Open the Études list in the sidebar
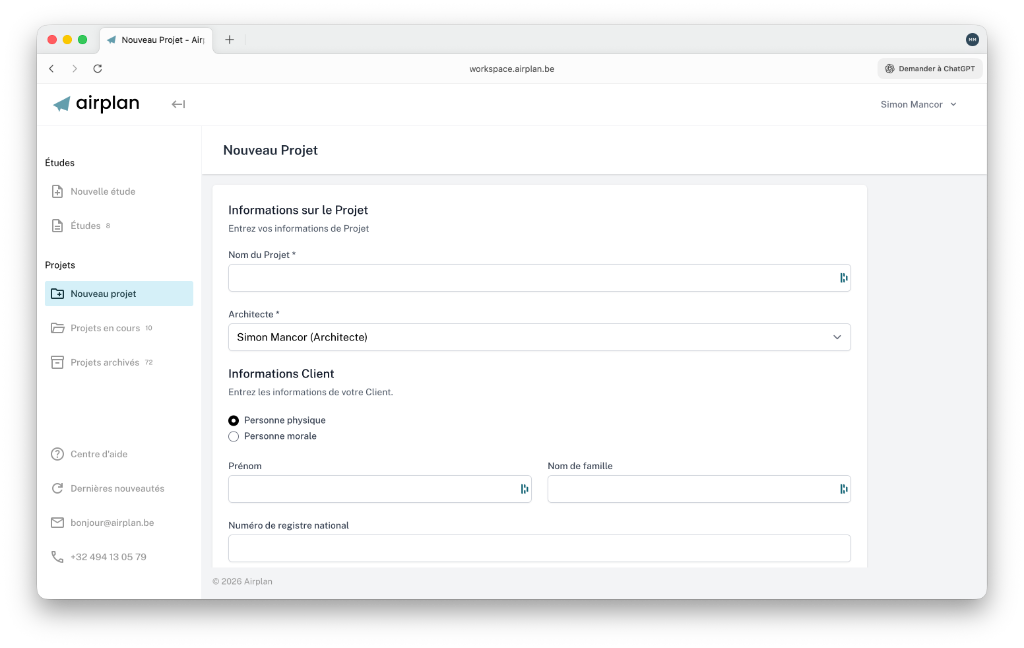 [119, 225]
